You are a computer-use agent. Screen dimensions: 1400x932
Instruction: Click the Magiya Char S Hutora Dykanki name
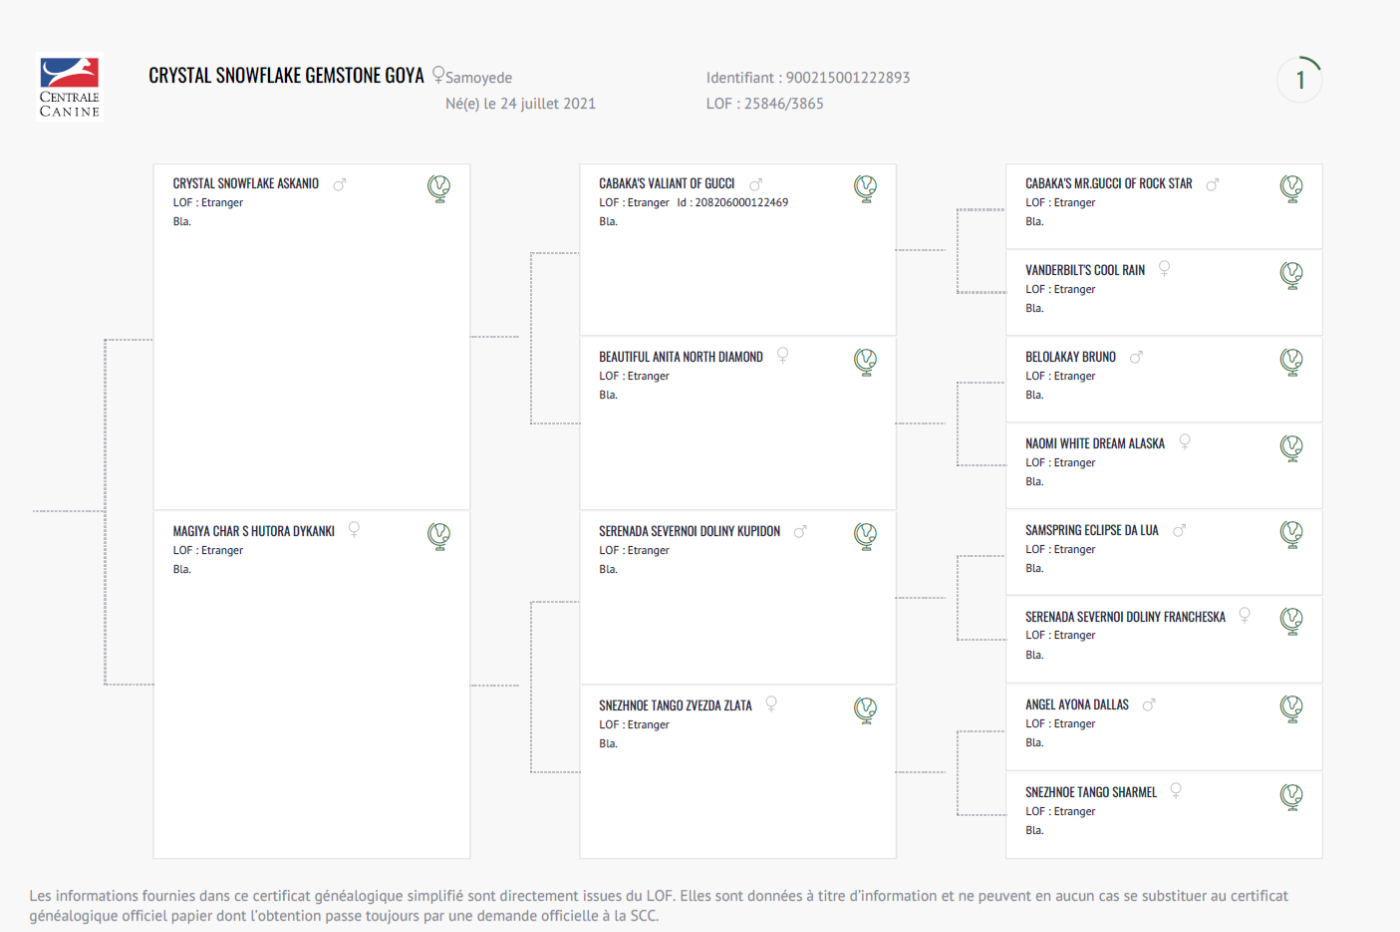click(x=254, y=532)
